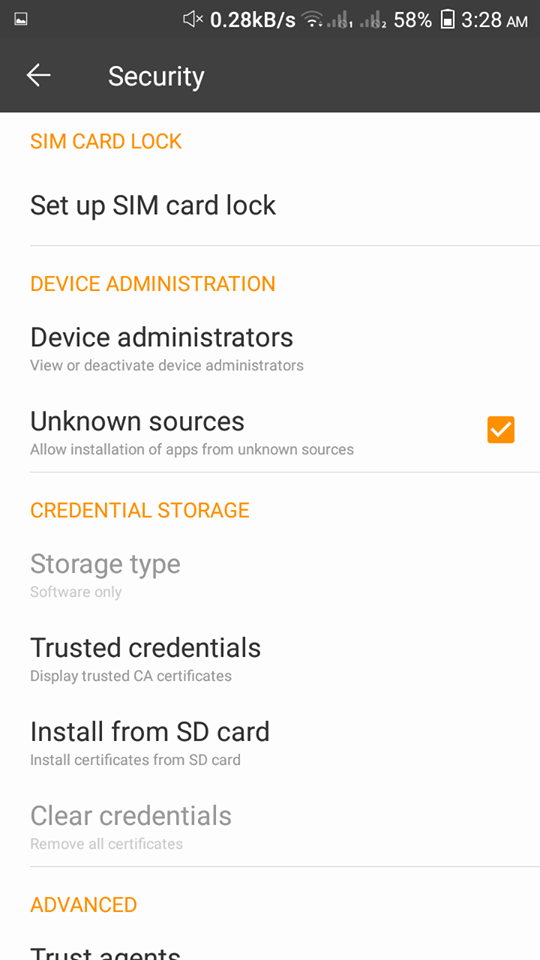Select the Unknown sources row label
This screenshot has height=960, width=540.
[x=137, y=421]
